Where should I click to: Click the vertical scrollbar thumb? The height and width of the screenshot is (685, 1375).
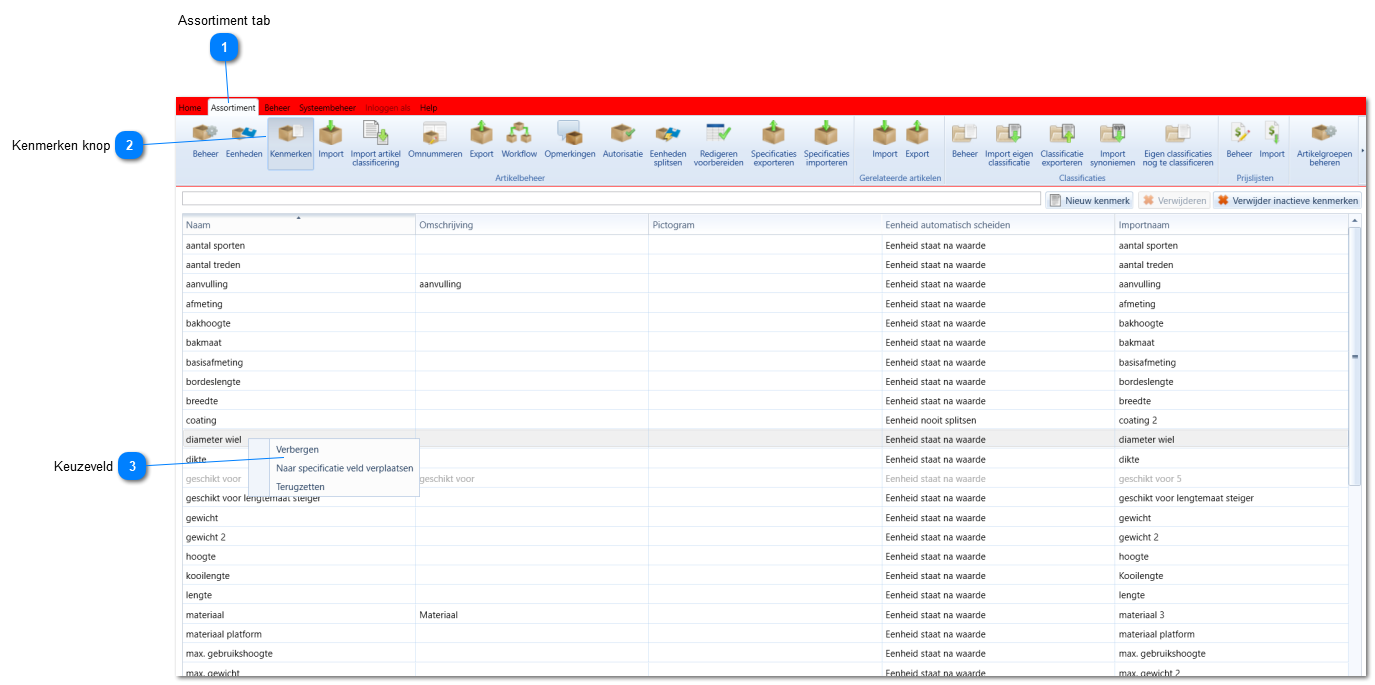pos(1355,356)
